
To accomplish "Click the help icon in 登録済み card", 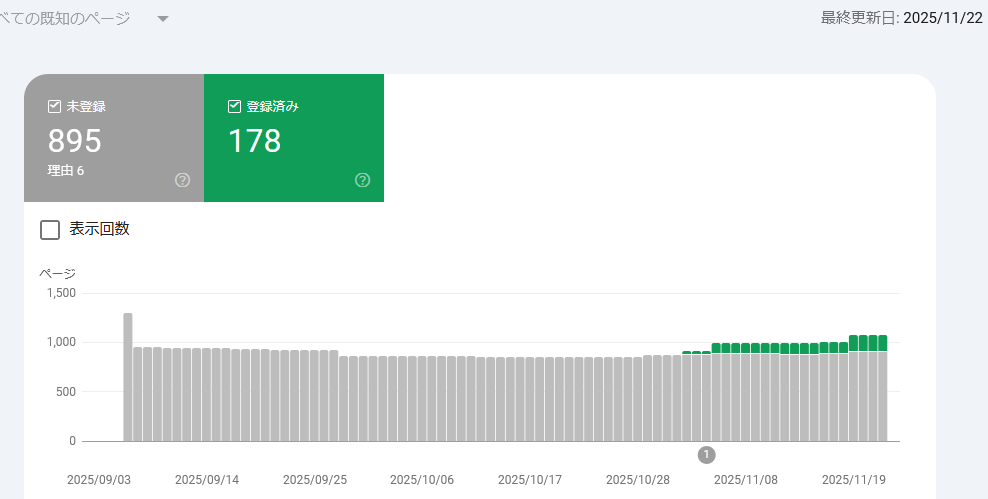I will (362, 180).
